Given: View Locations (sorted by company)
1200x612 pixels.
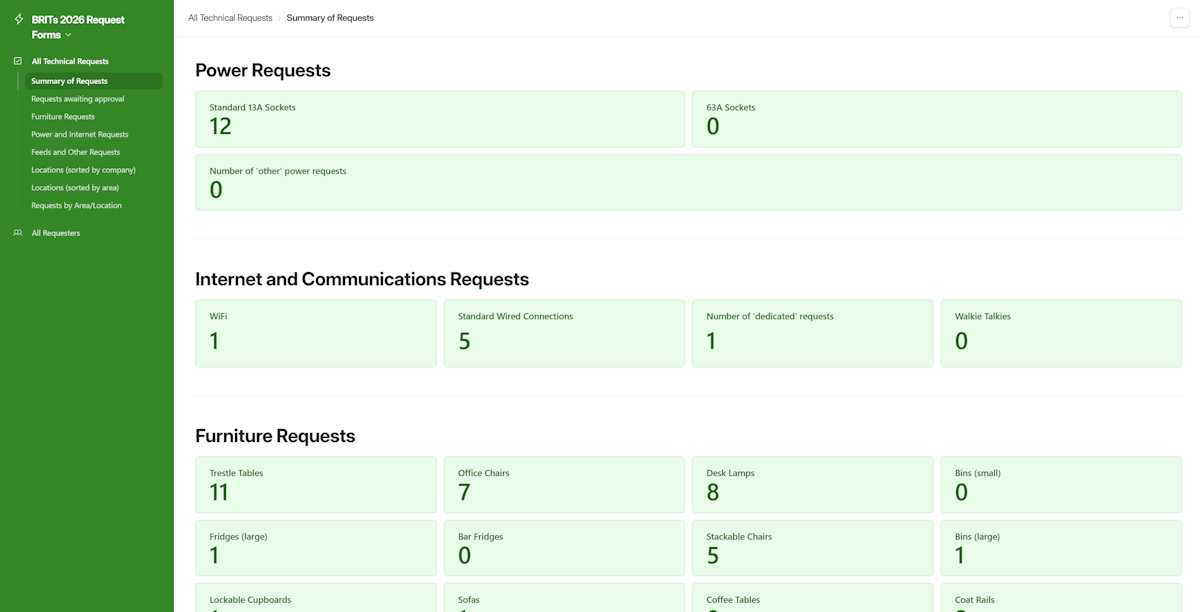Looking at the screenshot, I should point(83,170).
